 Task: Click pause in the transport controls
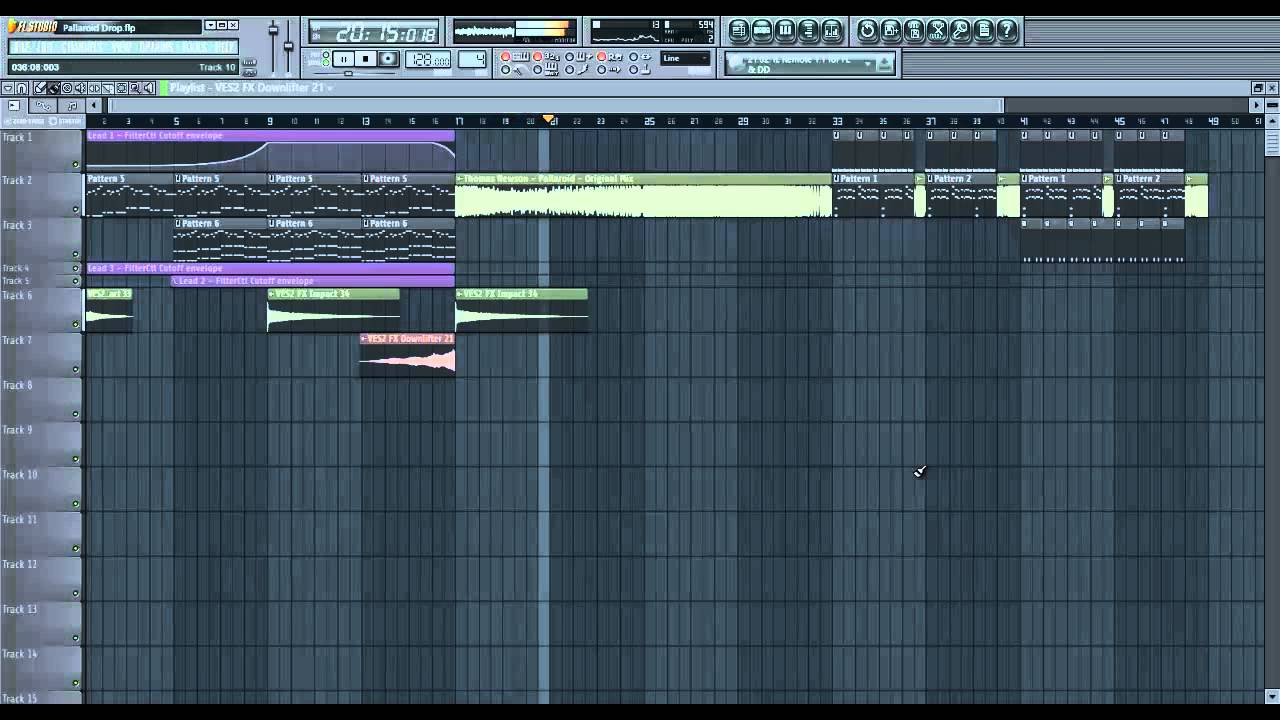(343, 59)
